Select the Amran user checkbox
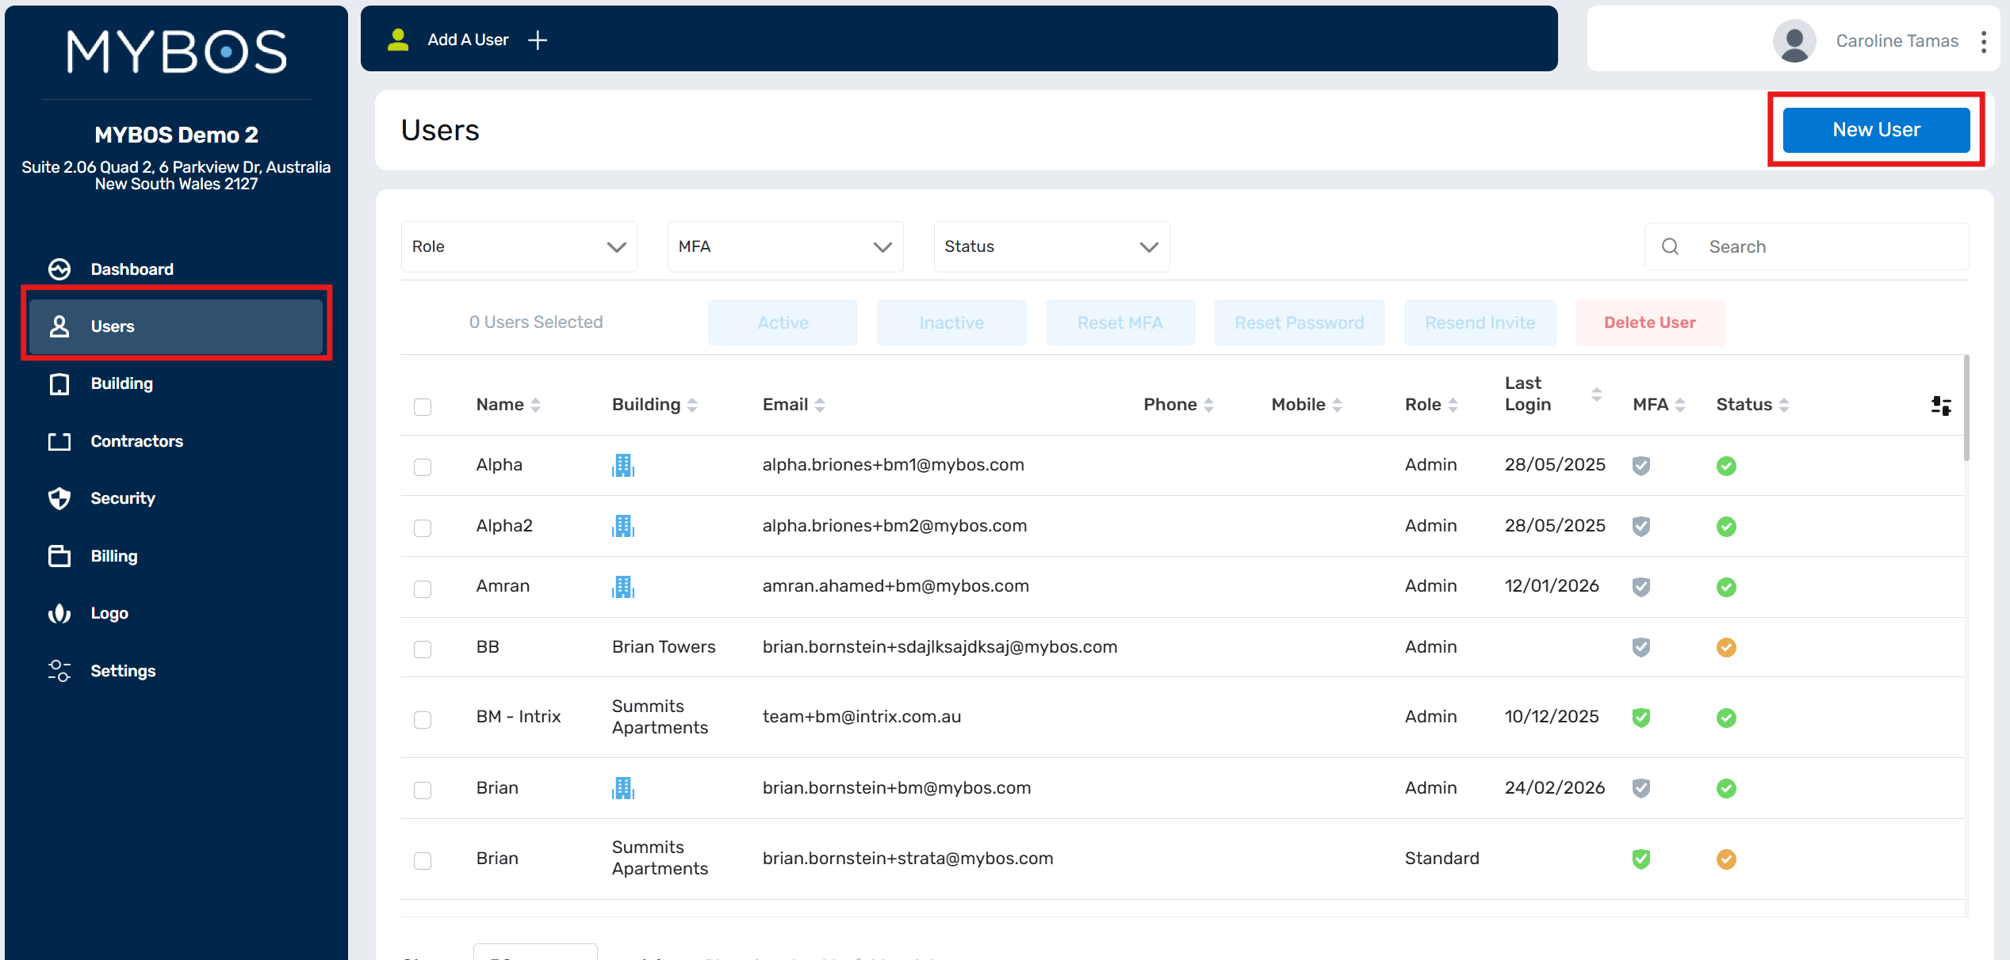Image resolution: width=2010 pixels, height=960 pixels. (x=423, y=589)
